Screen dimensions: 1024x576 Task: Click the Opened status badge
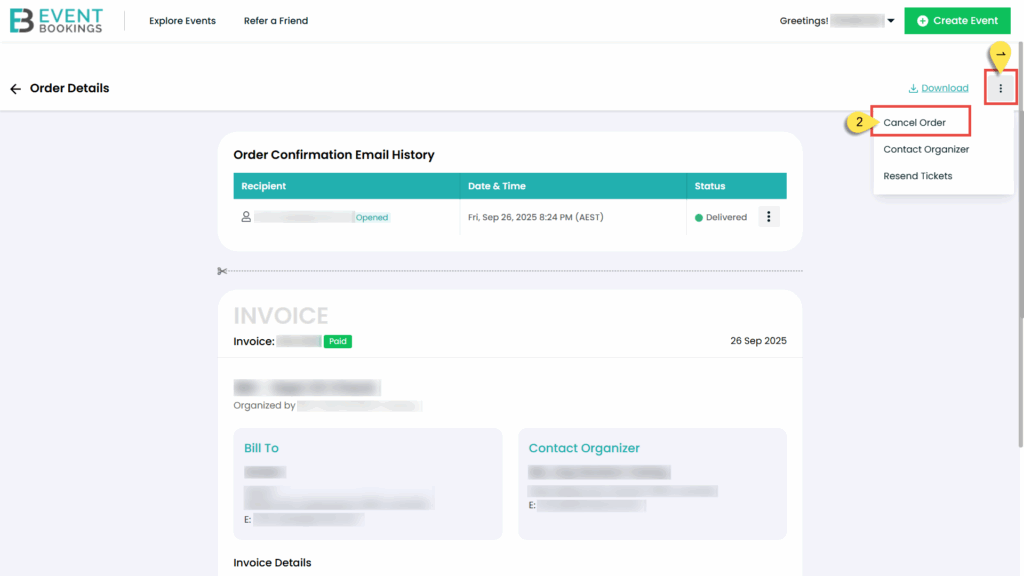(372, 217)
